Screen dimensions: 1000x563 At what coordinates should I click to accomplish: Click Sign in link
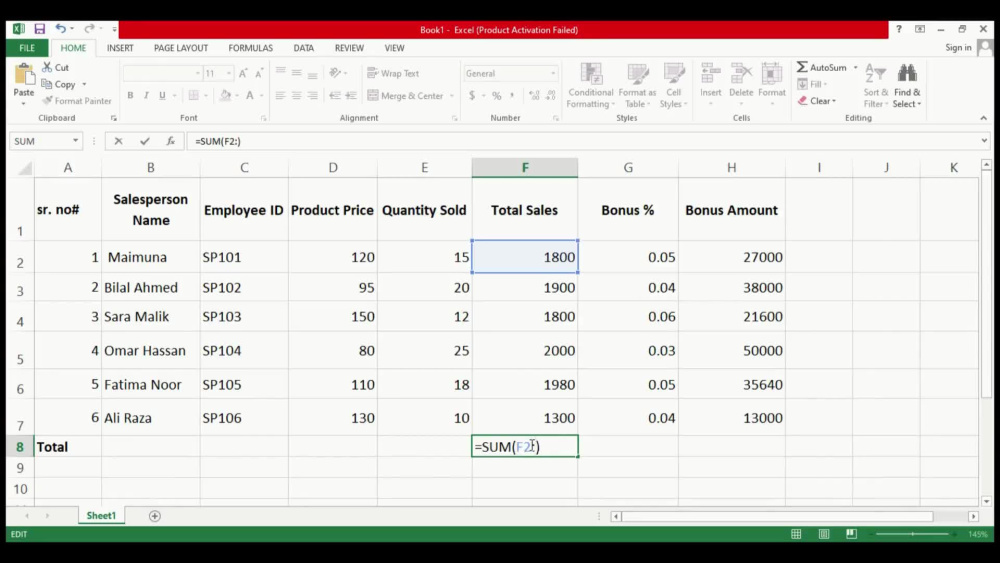(958, 48)
